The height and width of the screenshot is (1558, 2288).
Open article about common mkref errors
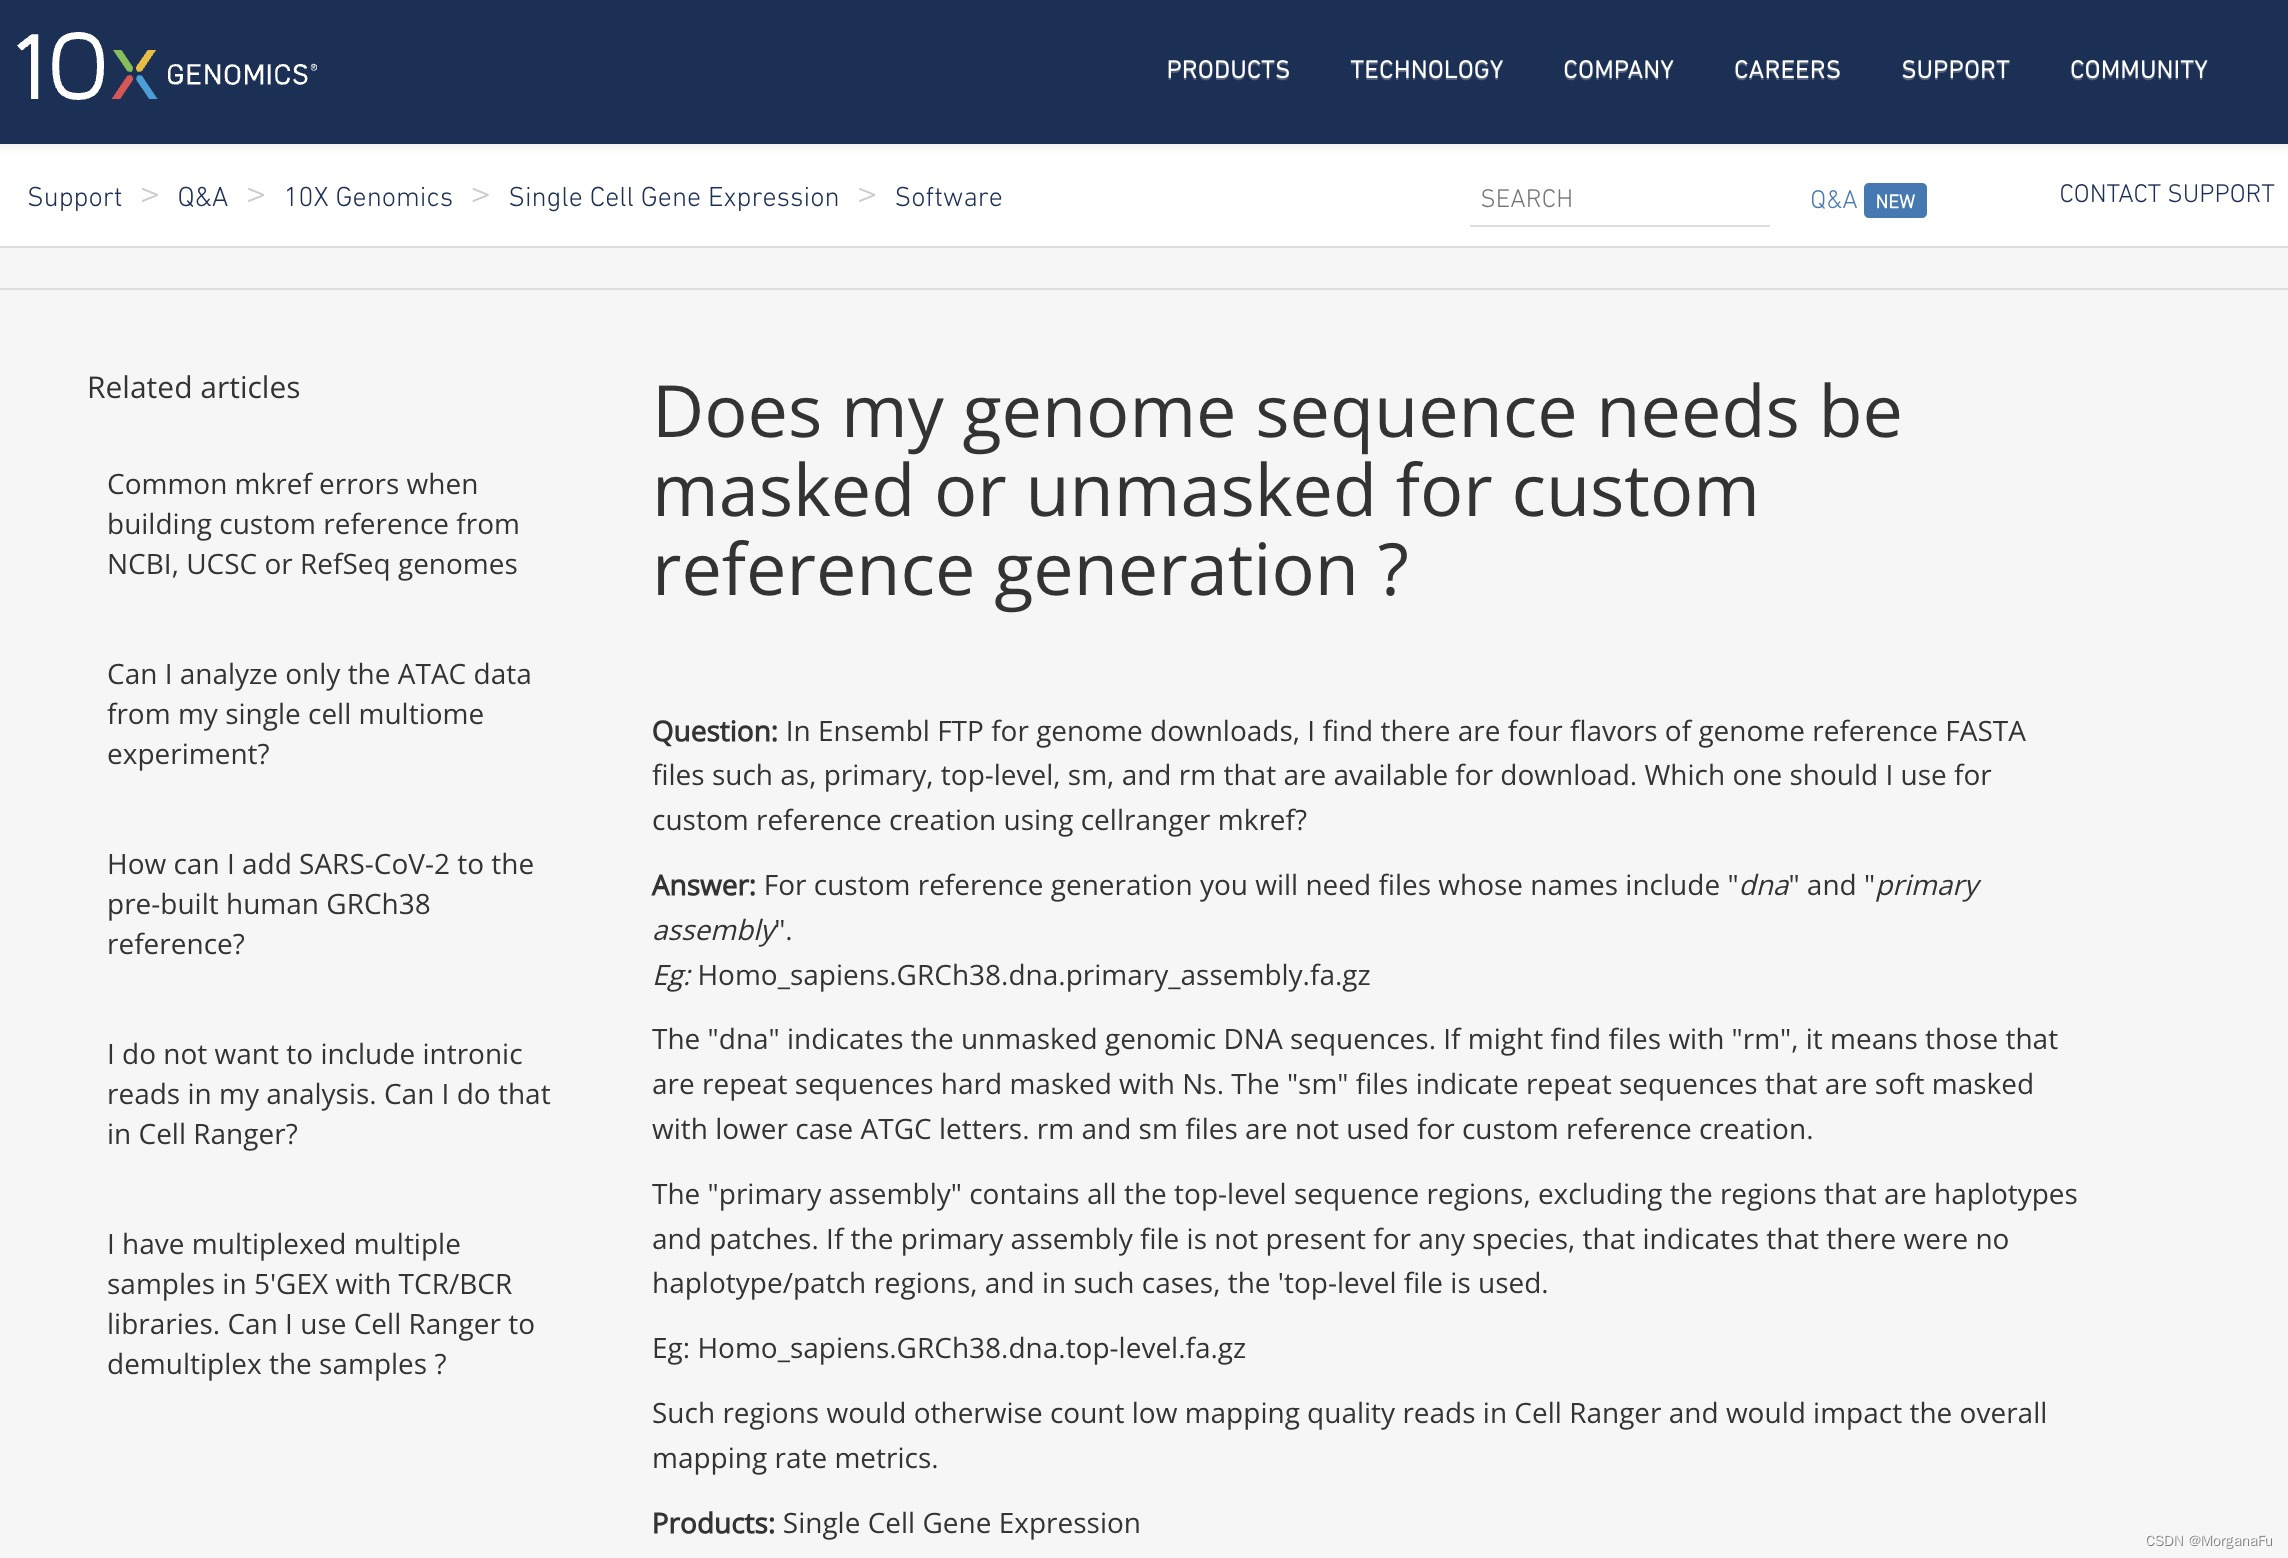[x=312, y=523]
